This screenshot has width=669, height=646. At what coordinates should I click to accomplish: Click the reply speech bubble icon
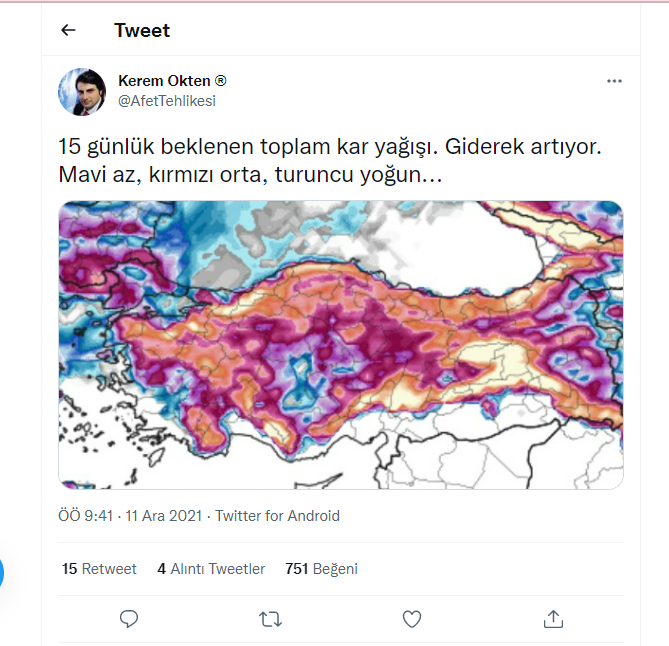coord(129,619)
